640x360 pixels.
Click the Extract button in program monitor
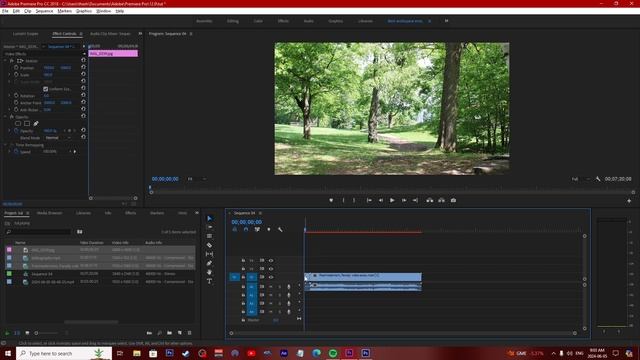(x=441, y=200)
